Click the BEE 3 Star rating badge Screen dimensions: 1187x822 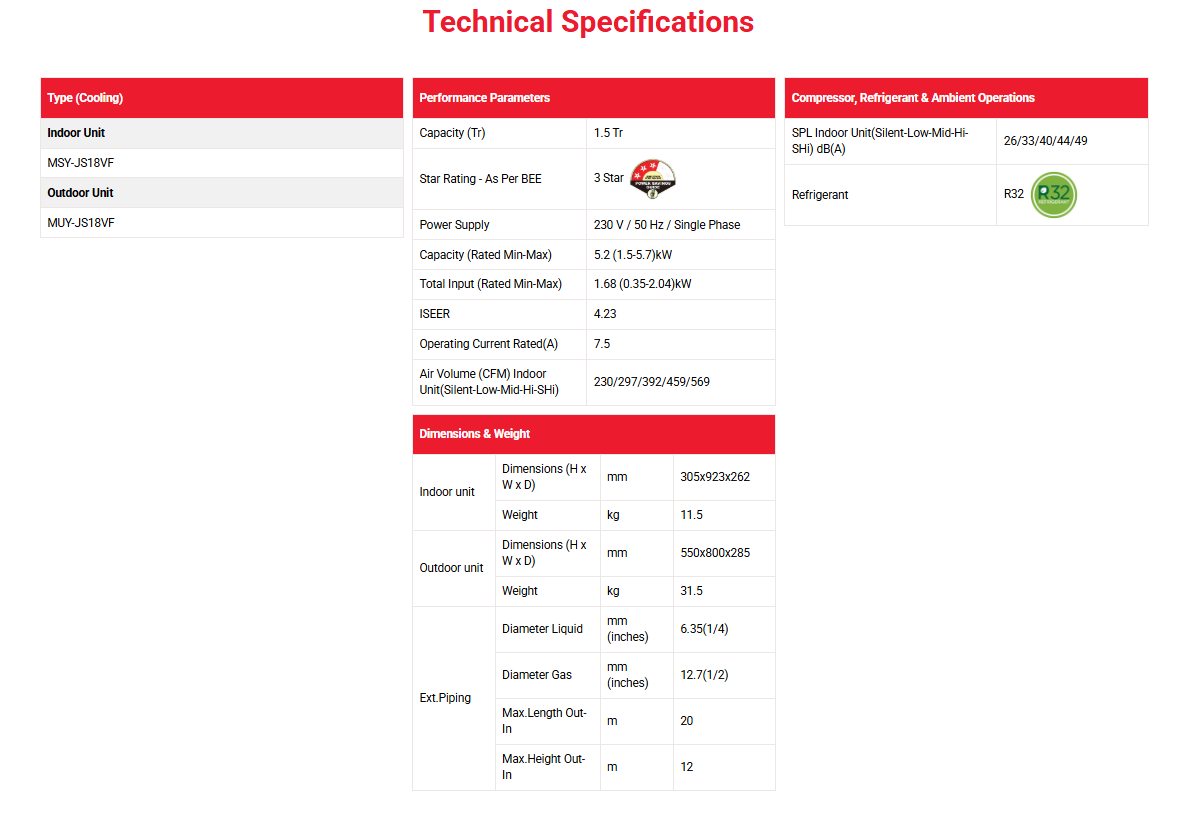tap(652, 178)
